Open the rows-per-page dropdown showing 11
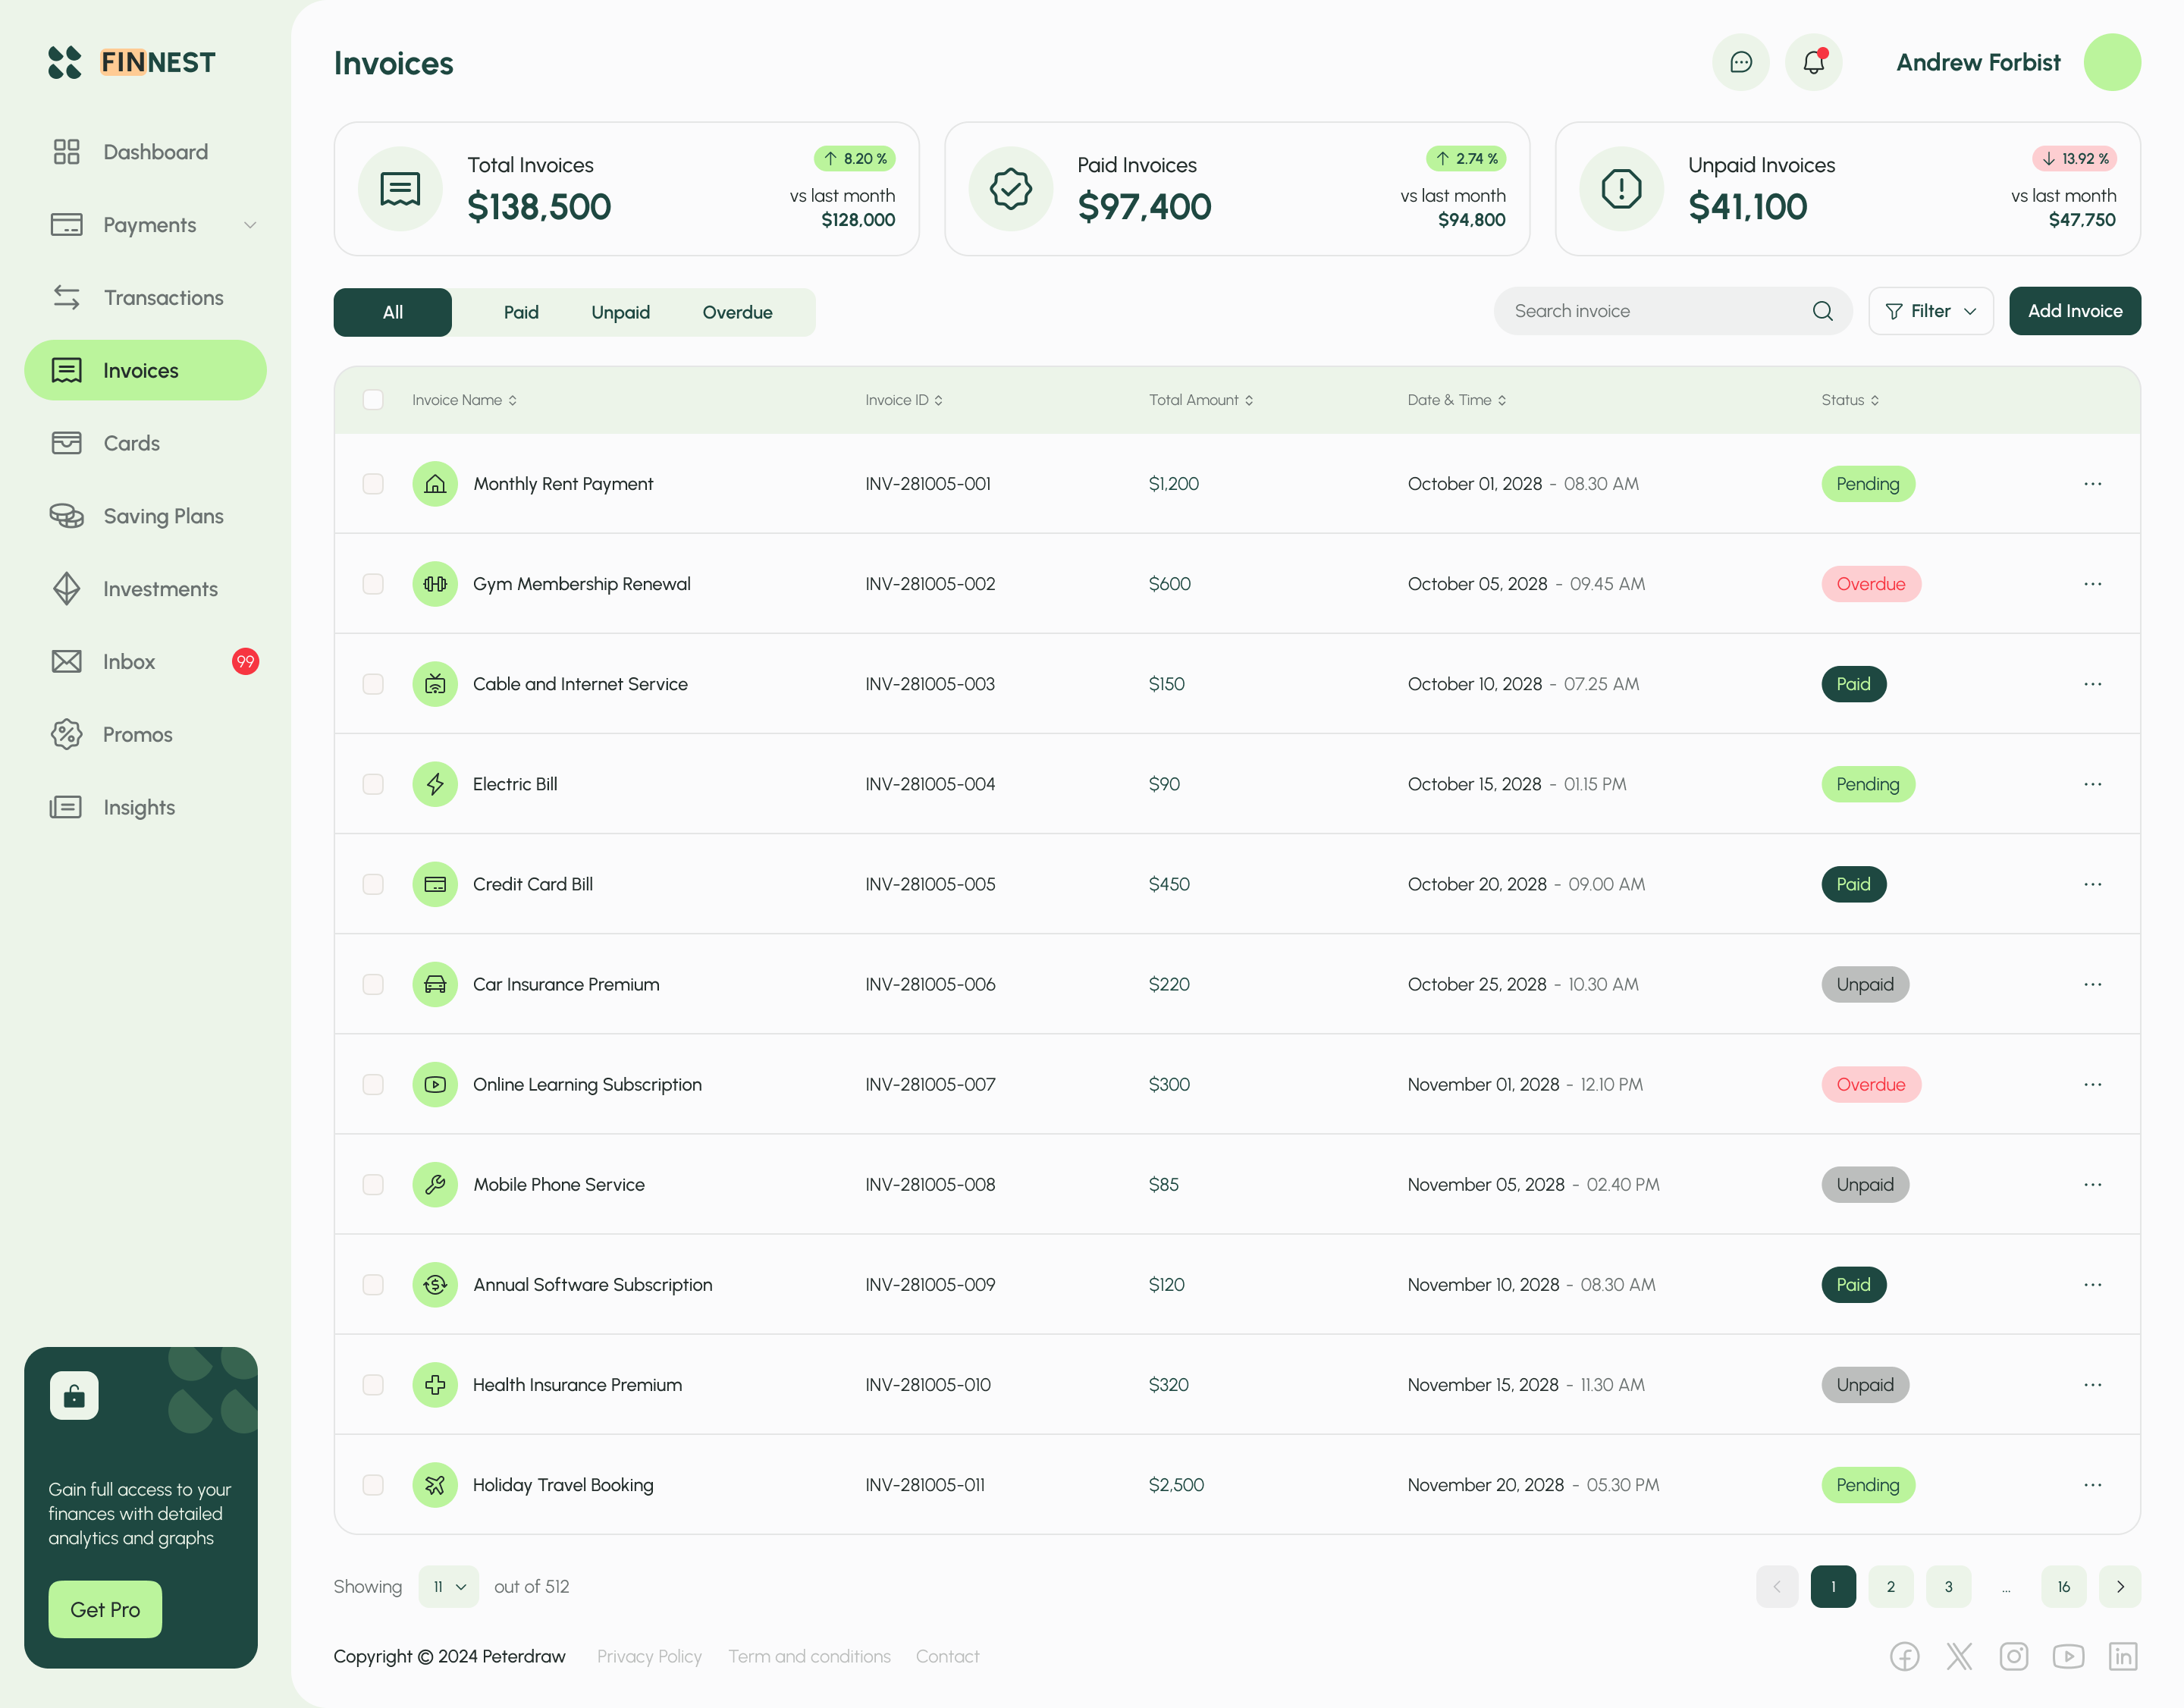 pos(448,1586)
